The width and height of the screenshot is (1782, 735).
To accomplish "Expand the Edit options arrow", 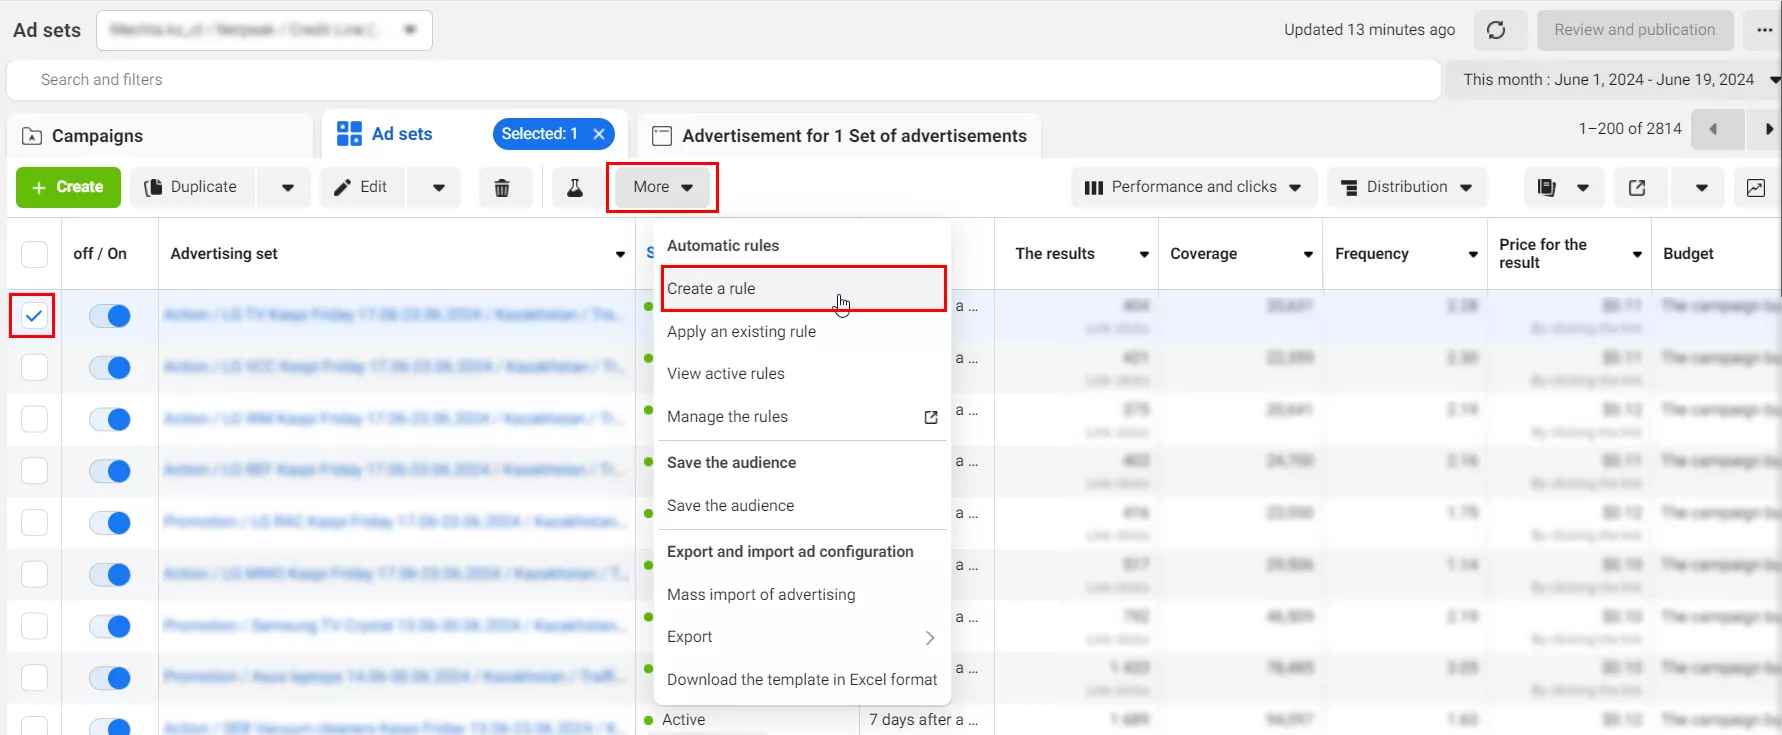I will click(x=439, y=187).
